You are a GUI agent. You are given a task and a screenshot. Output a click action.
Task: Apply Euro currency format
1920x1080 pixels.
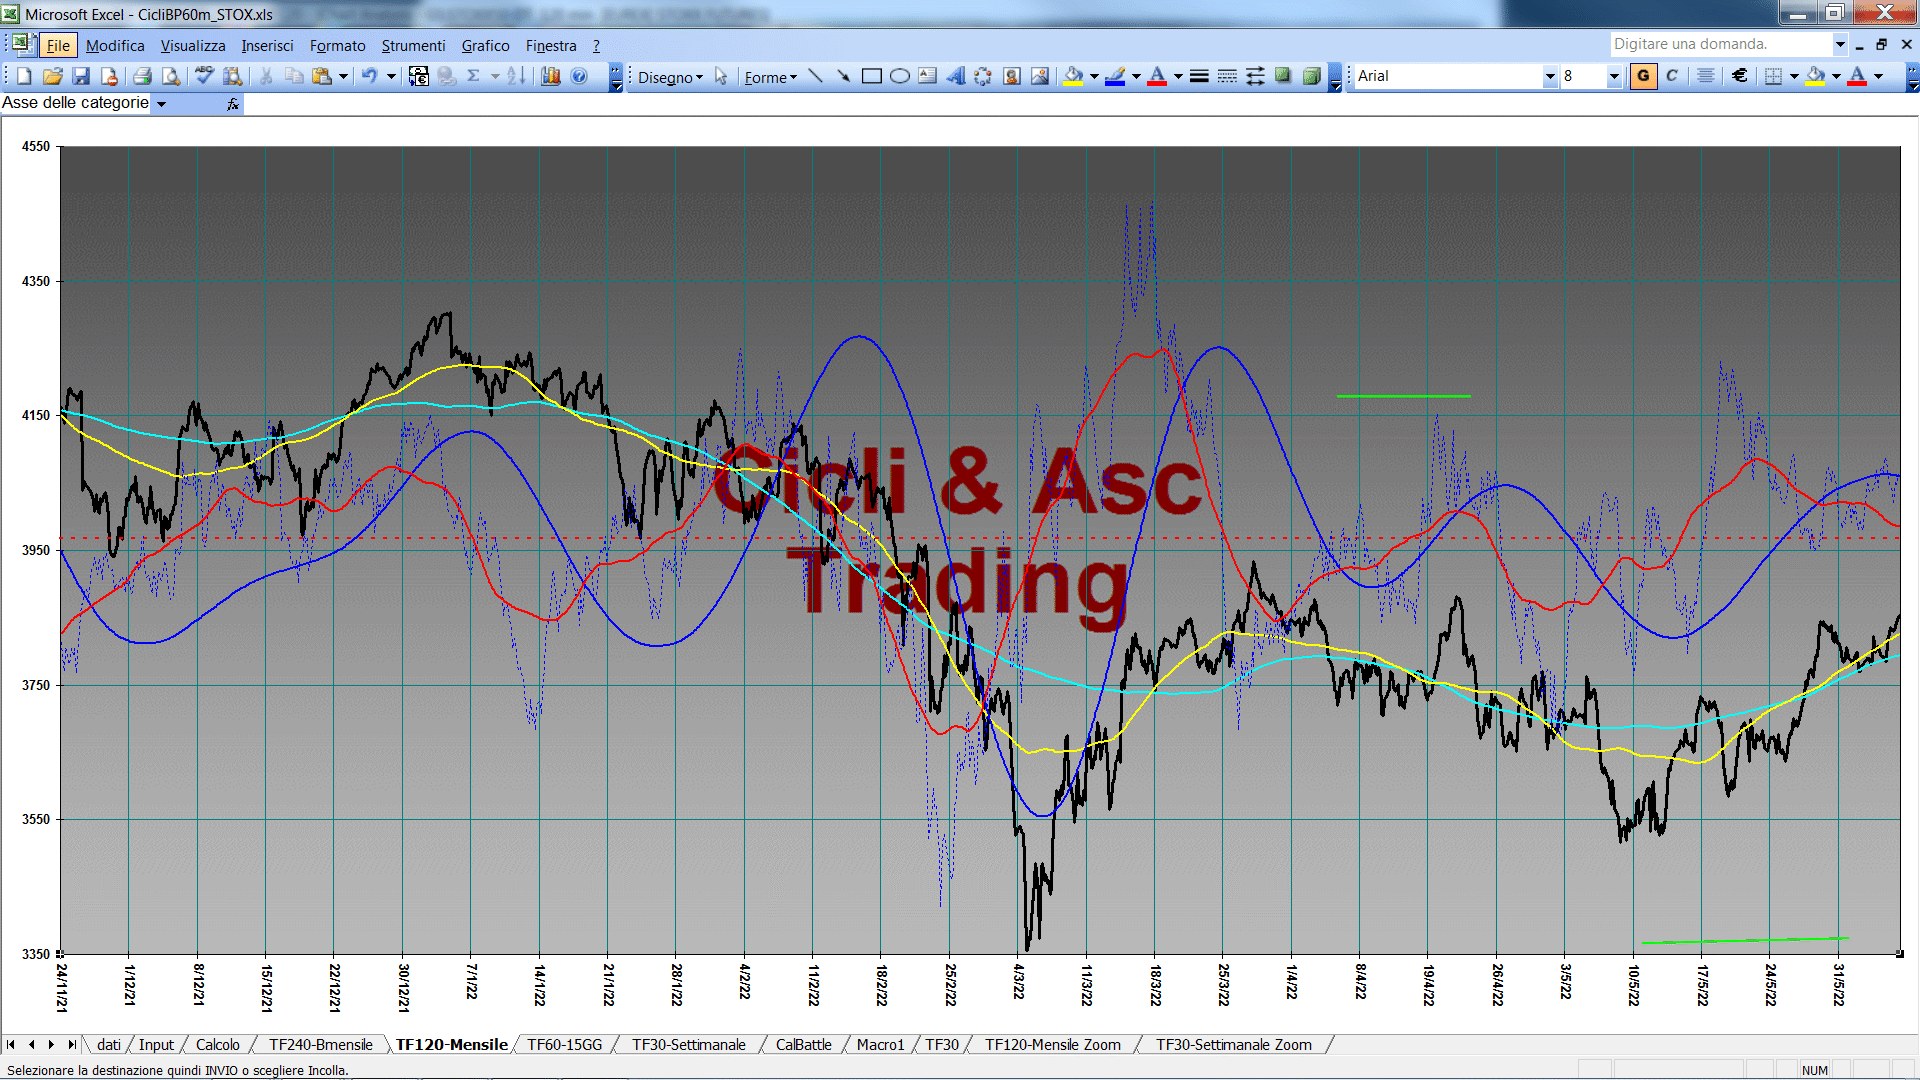pyautogui.click(x=1740, y=76)
